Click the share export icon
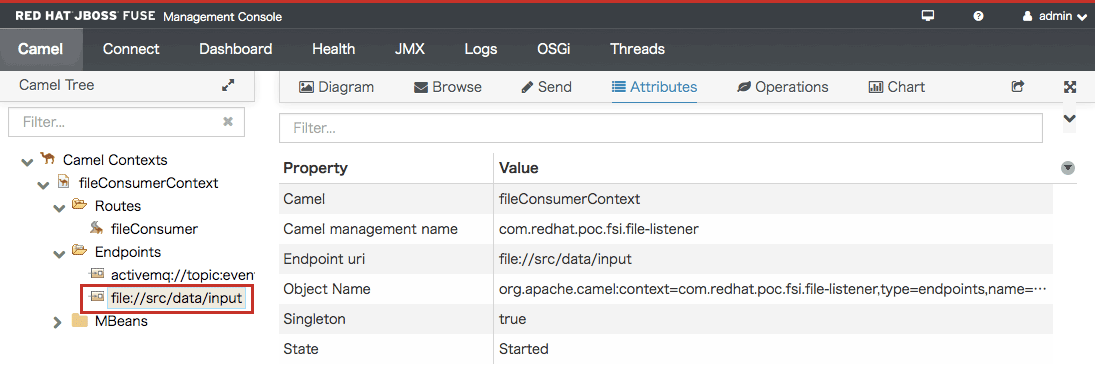 tap(1018, 87)
